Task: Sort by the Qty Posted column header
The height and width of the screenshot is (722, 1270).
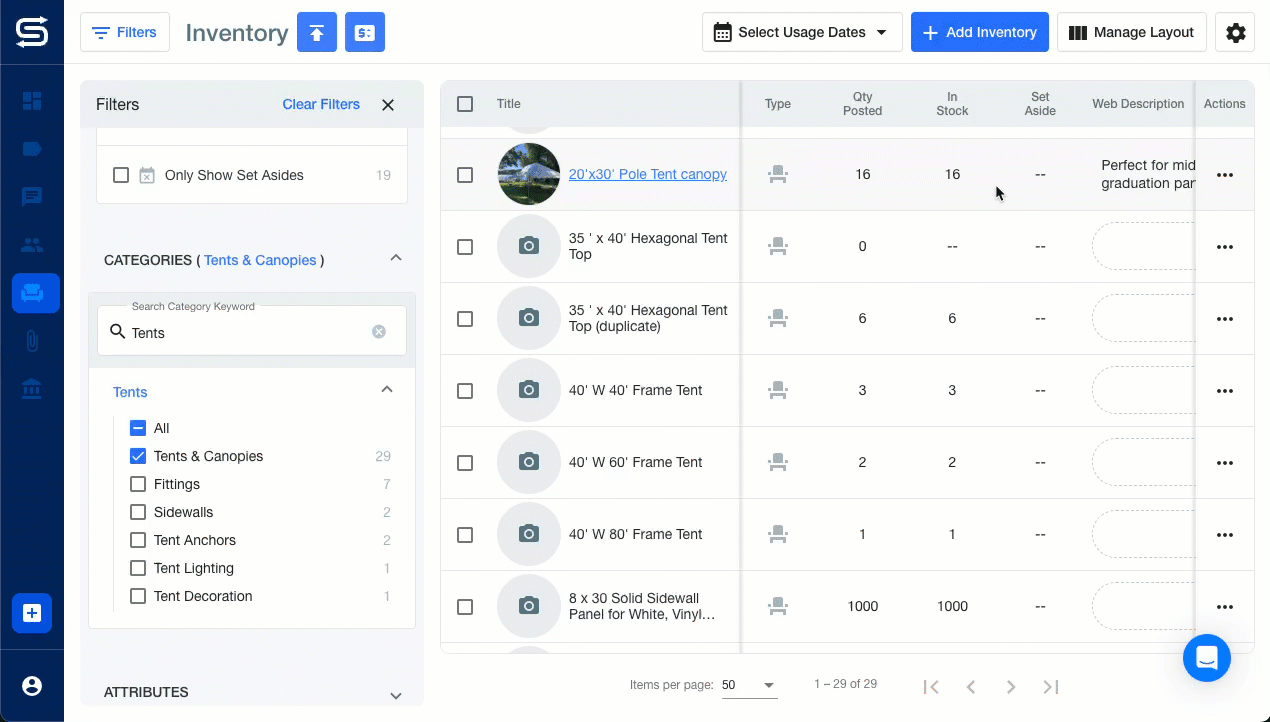Action: pos(862,104)
